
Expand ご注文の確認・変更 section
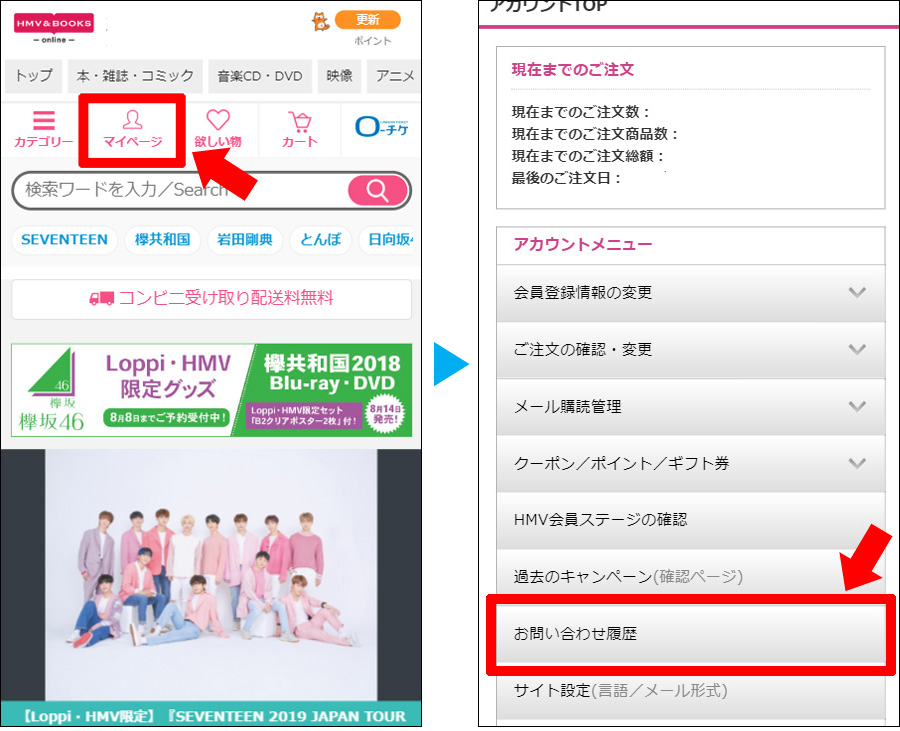tap(690, 349)
